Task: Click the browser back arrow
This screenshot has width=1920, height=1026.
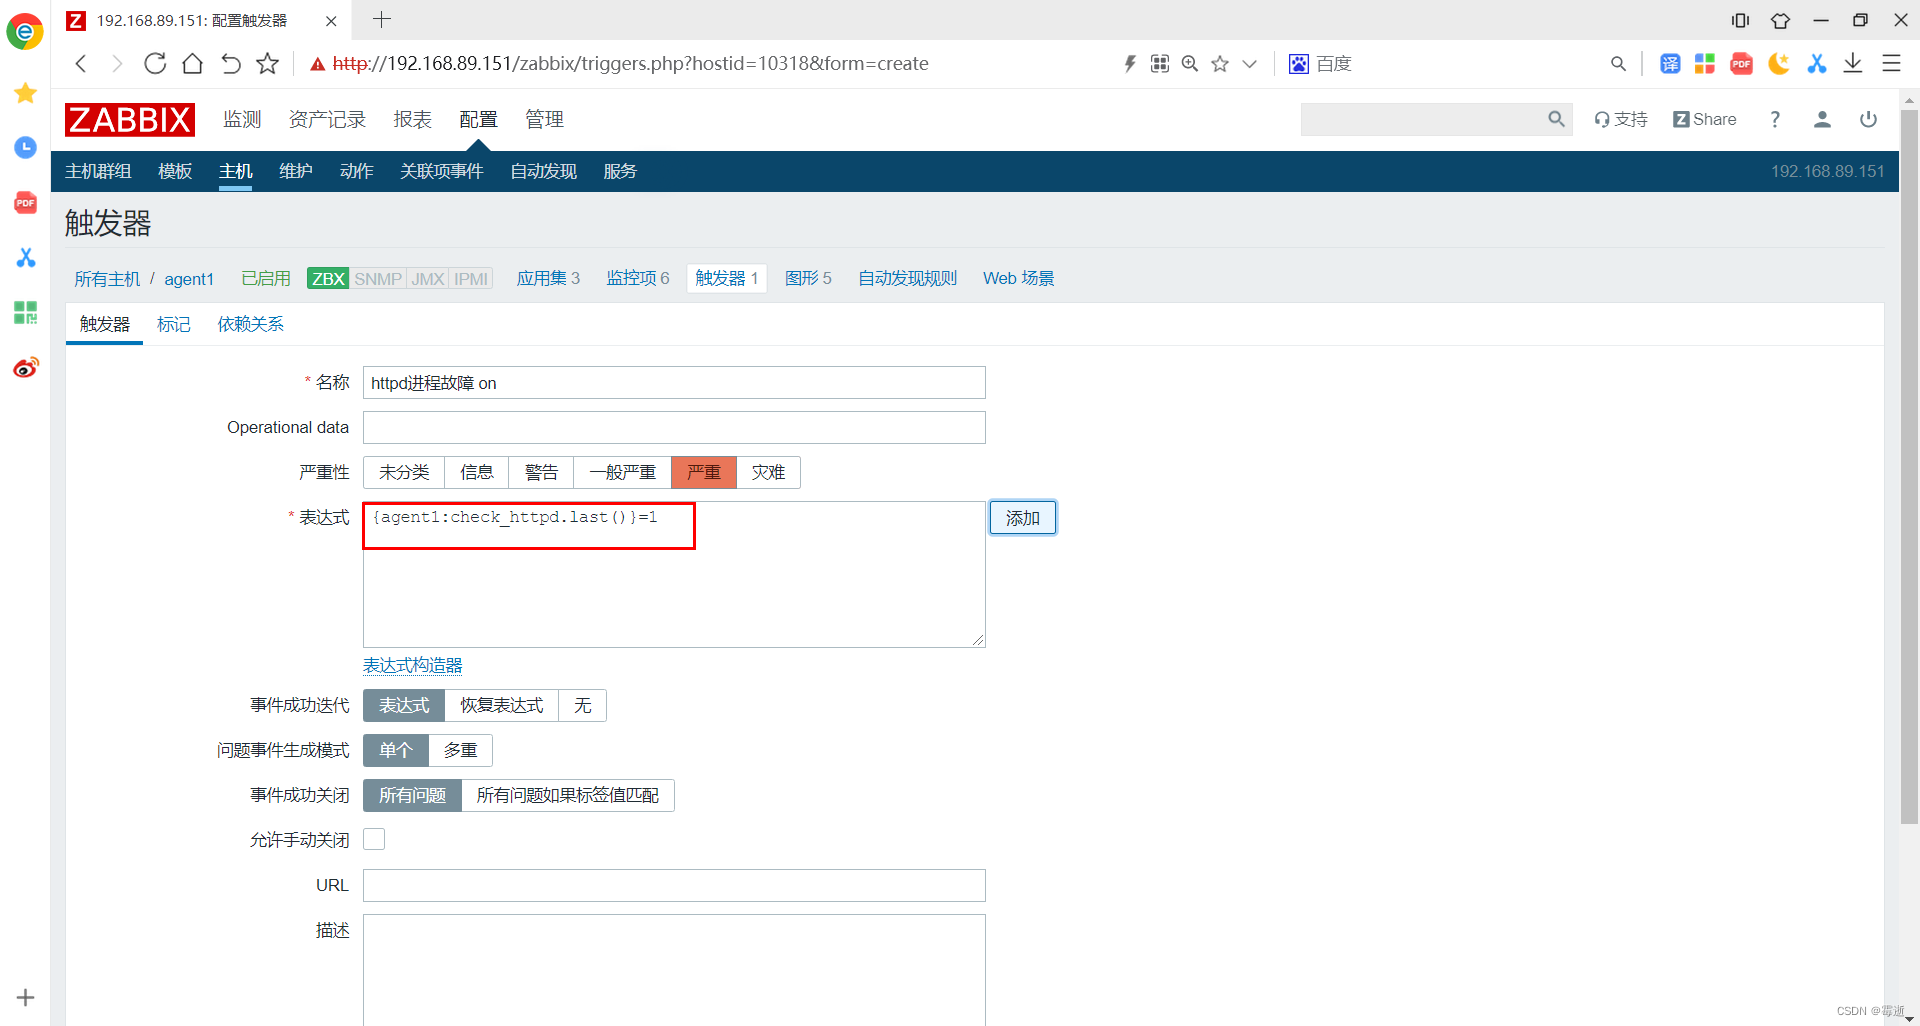Action: pos(81,64)
